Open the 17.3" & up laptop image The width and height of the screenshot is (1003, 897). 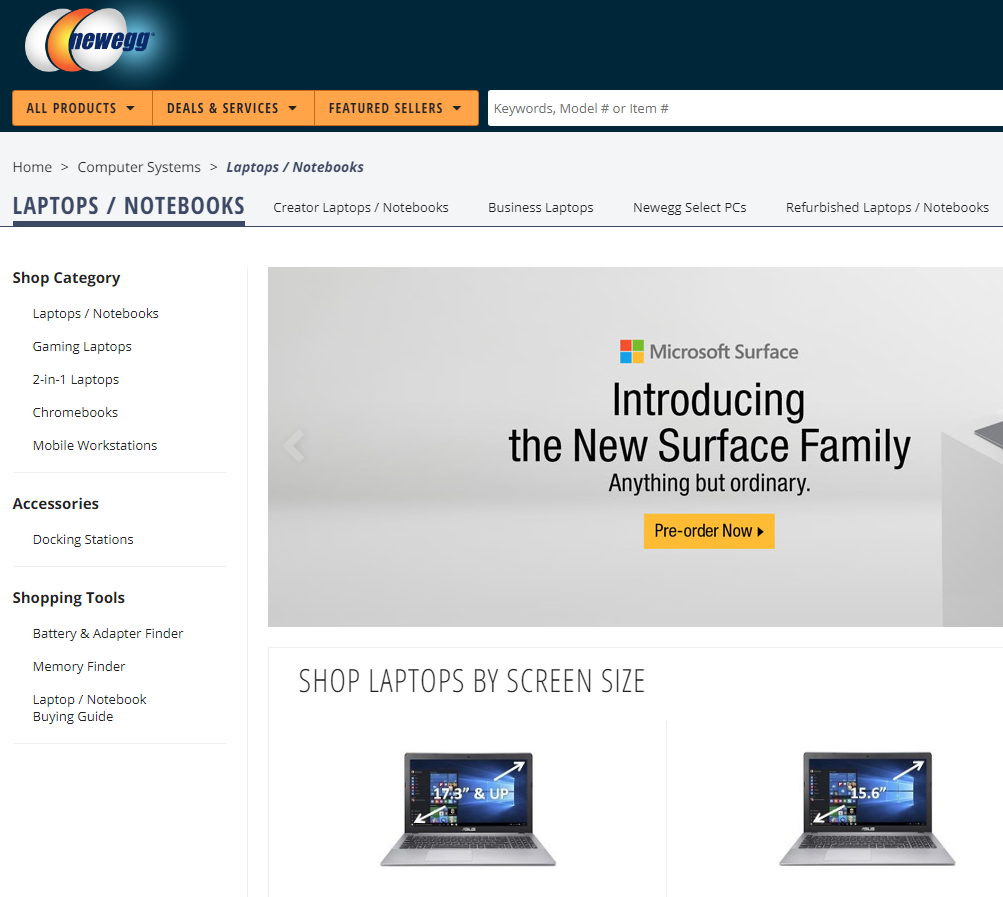(x=468, y=809)
